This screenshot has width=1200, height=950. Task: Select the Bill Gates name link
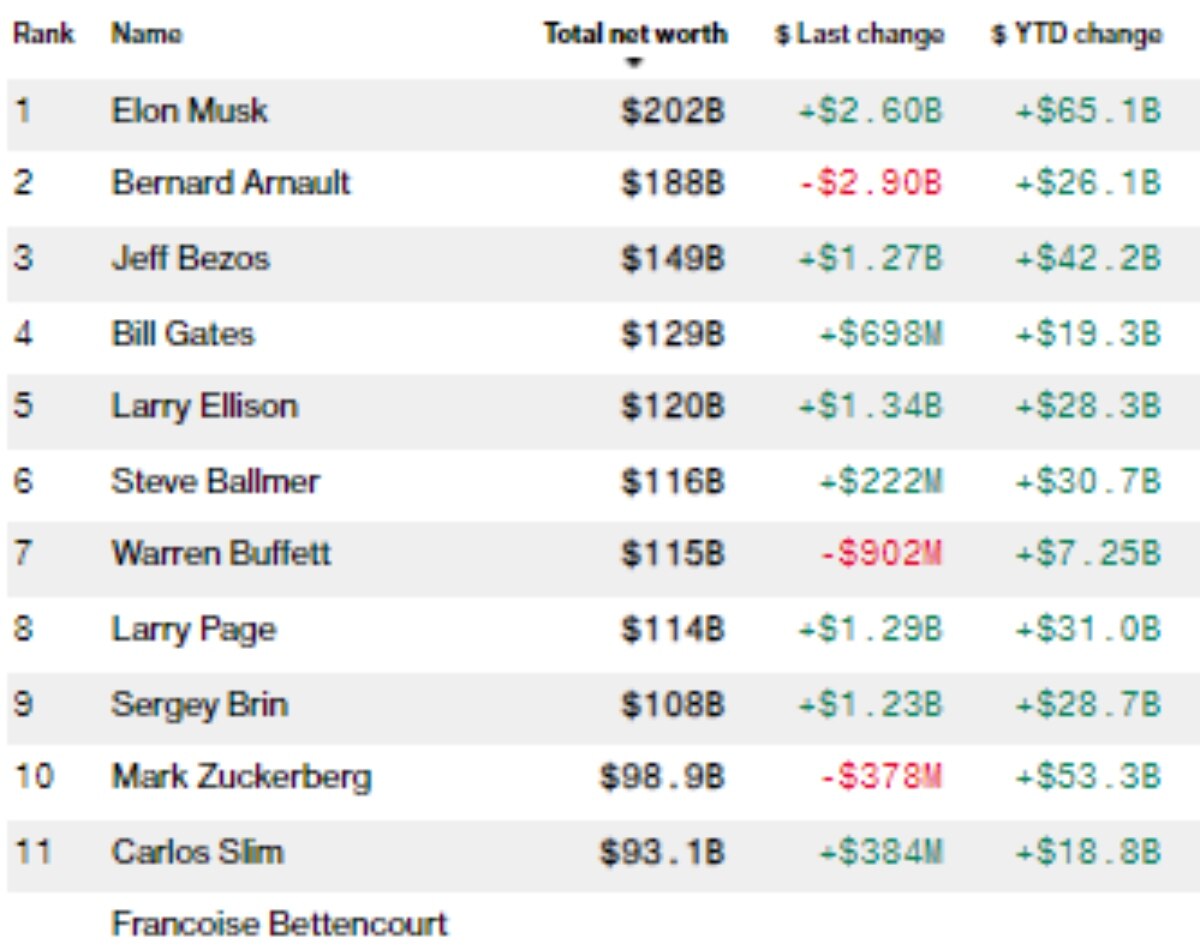pos(182,333)
